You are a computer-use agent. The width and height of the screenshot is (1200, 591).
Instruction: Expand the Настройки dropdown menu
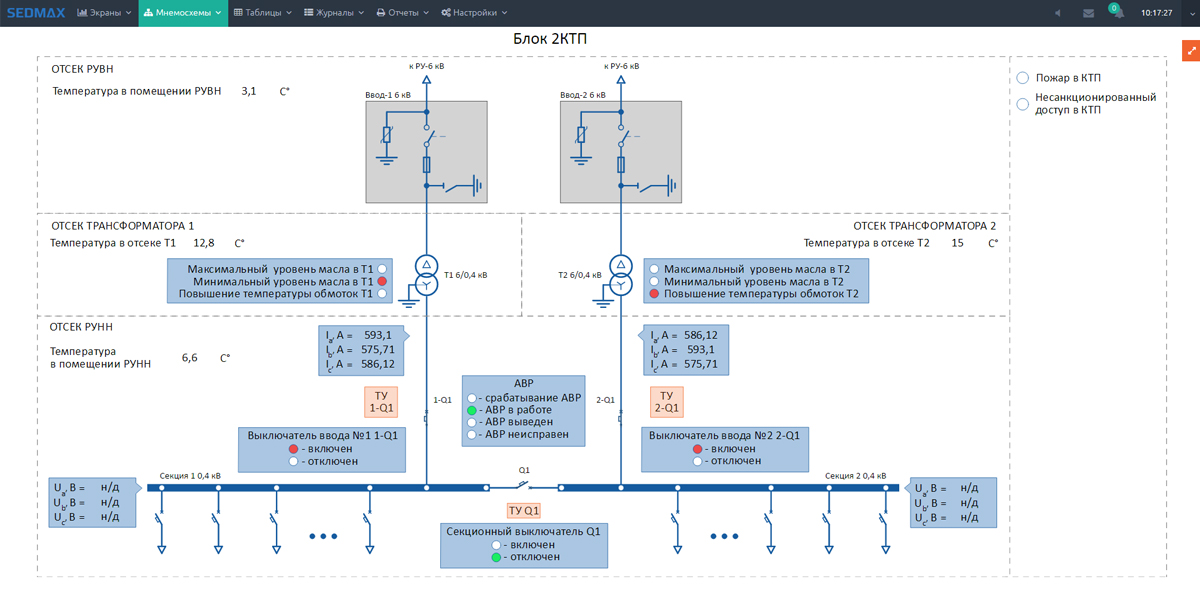pos(474,13)
